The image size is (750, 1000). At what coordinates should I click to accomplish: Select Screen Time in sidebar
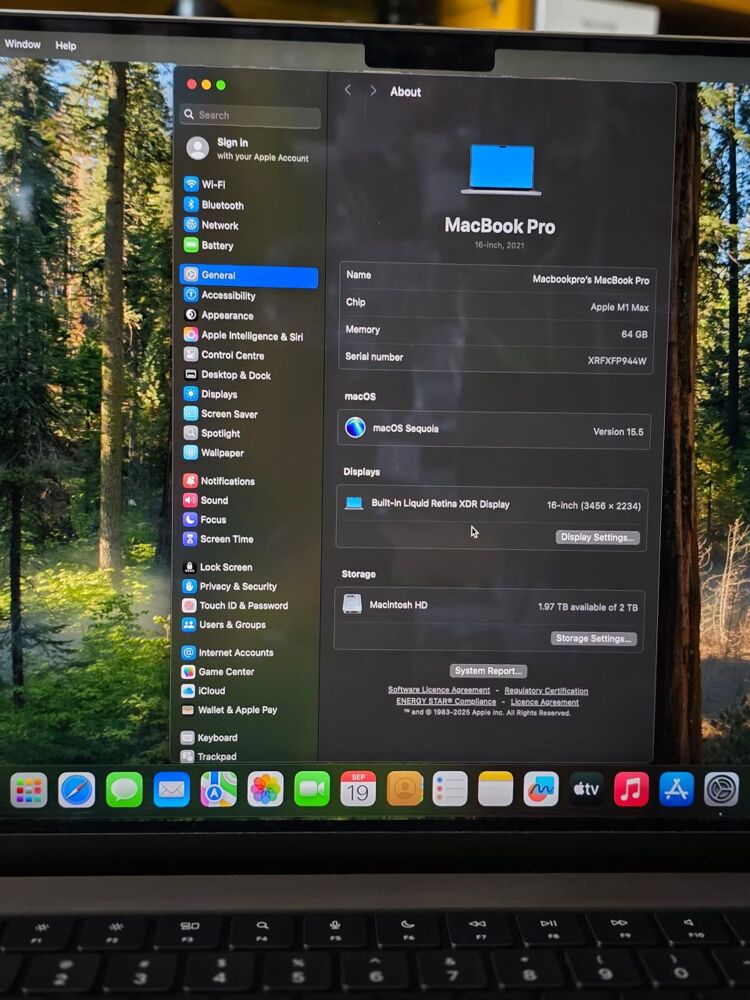[218, 539]
